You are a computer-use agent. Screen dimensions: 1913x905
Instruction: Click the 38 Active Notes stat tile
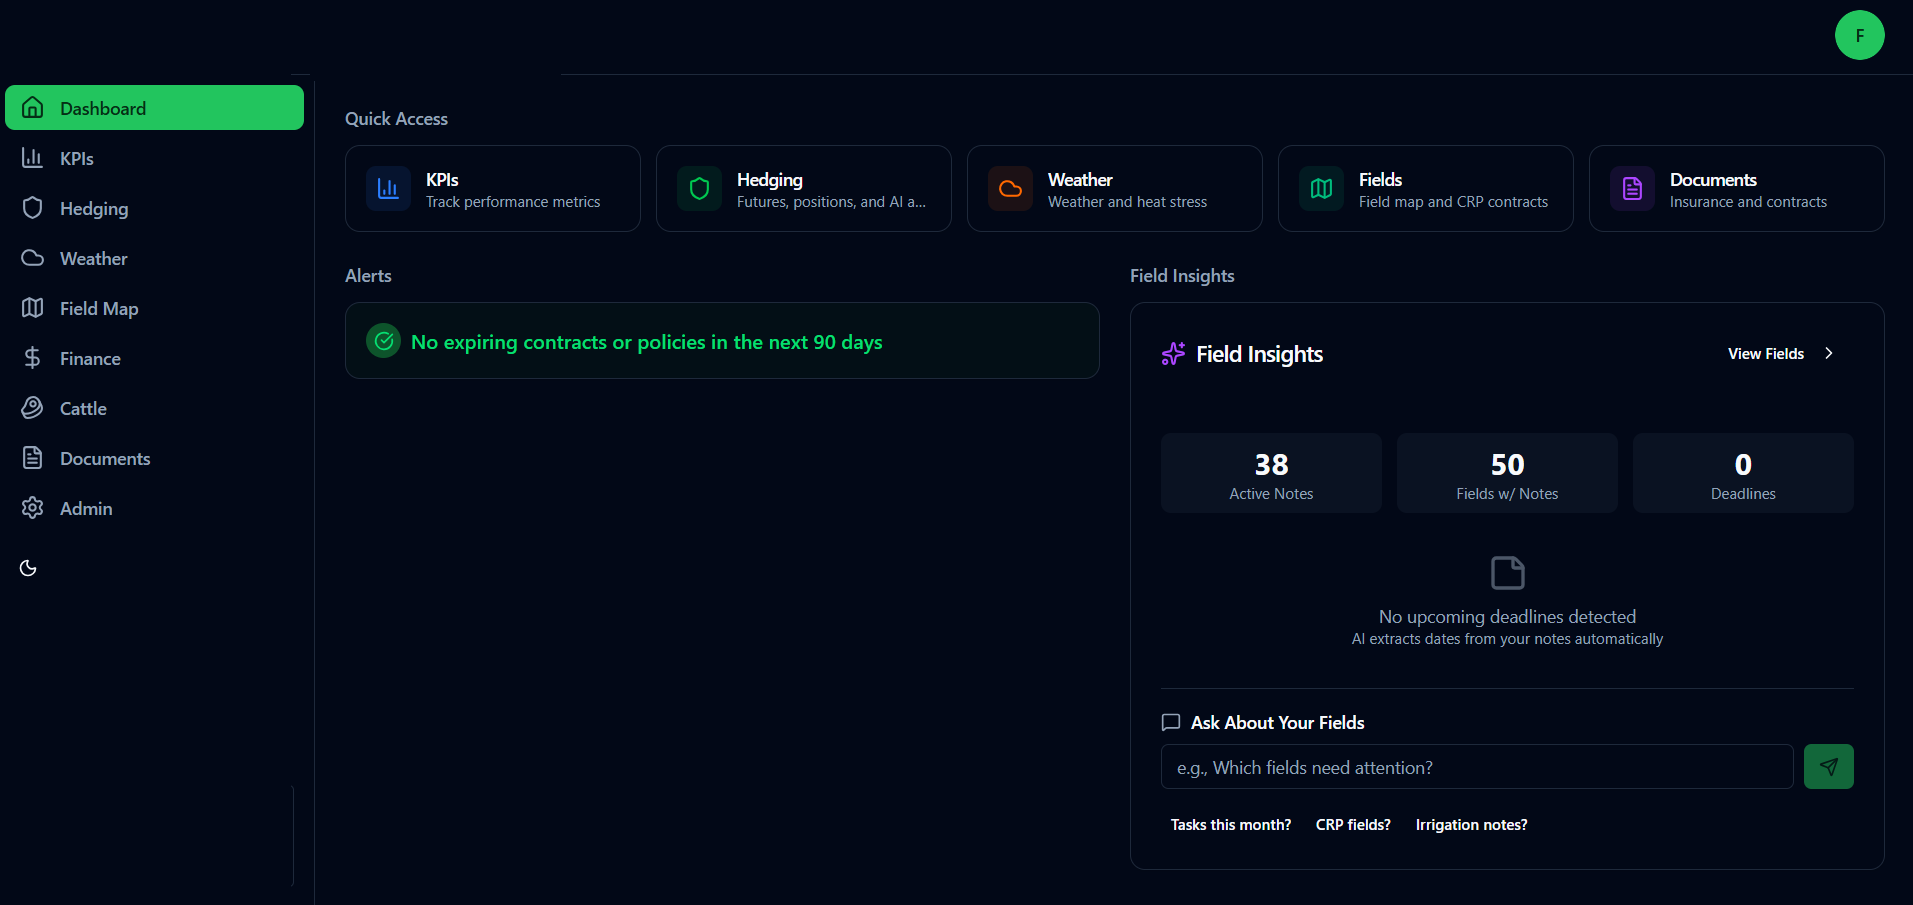1271,473
